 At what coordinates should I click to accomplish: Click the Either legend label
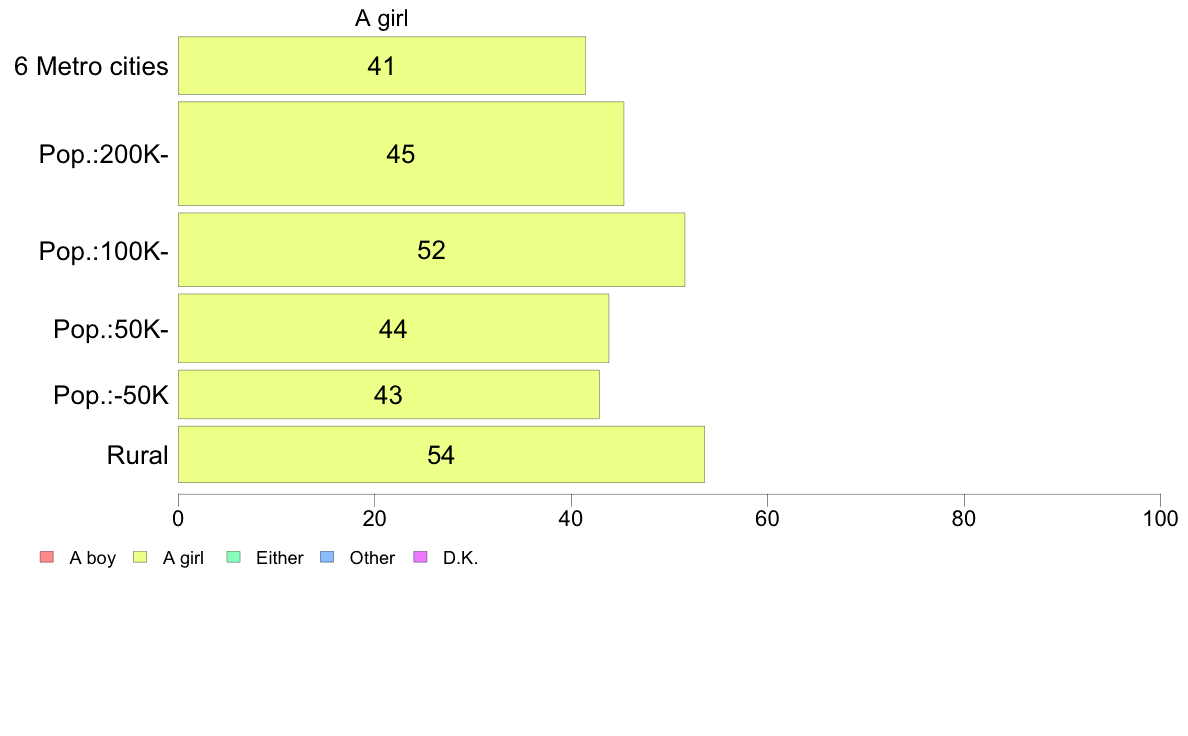[280, 558]
